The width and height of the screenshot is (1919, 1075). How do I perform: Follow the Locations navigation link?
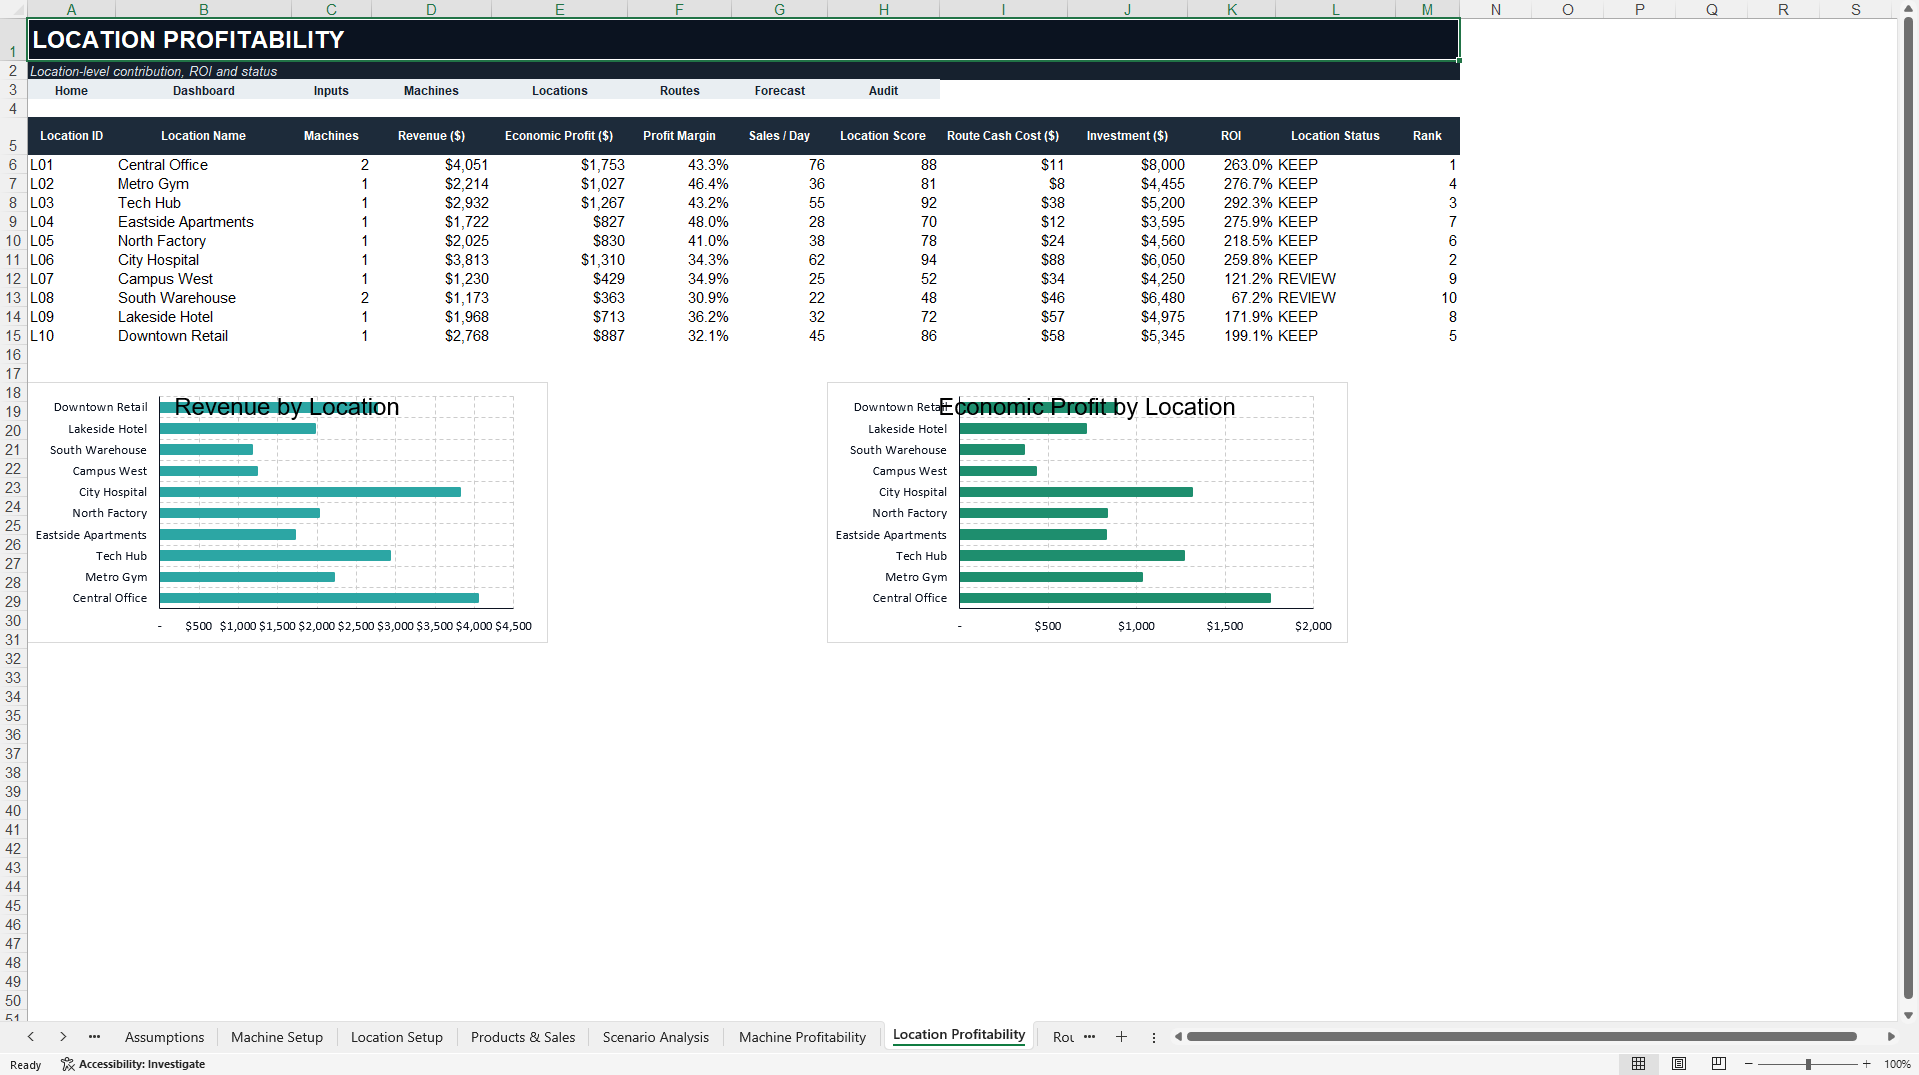[x=560, y=90]
